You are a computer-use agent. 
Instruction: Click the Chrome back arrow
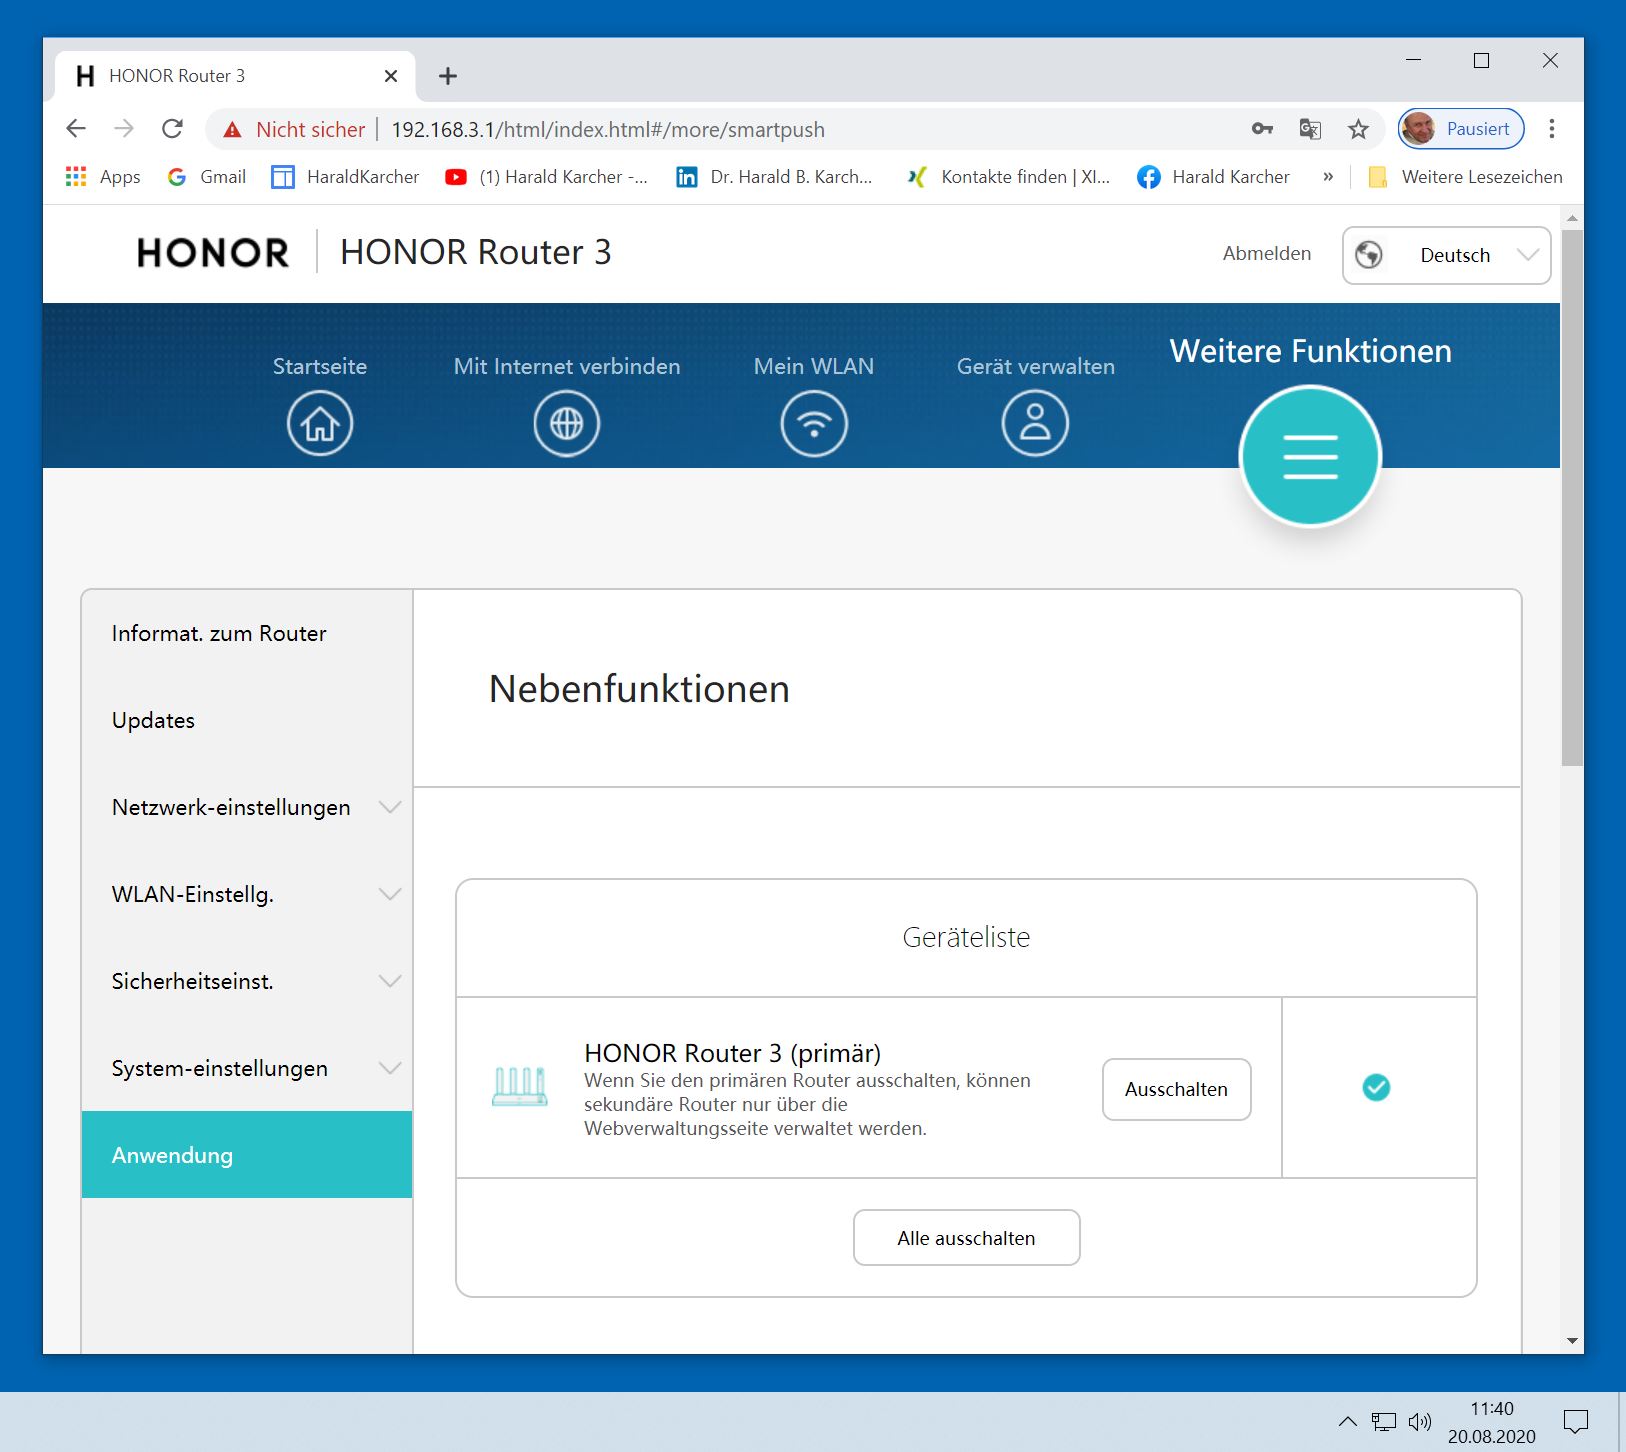[x=76, y=129]
